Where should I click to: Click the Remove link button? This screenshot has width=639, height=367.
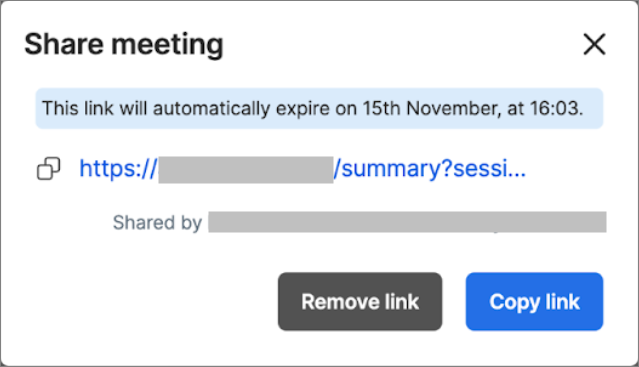coord(360,301)
